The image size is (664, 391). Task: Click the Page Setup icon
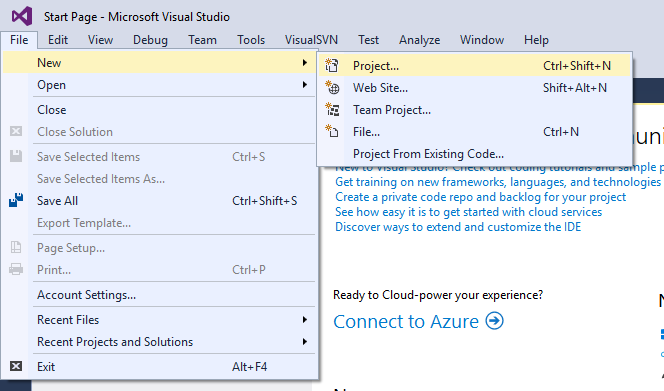(x=16, y=247)
